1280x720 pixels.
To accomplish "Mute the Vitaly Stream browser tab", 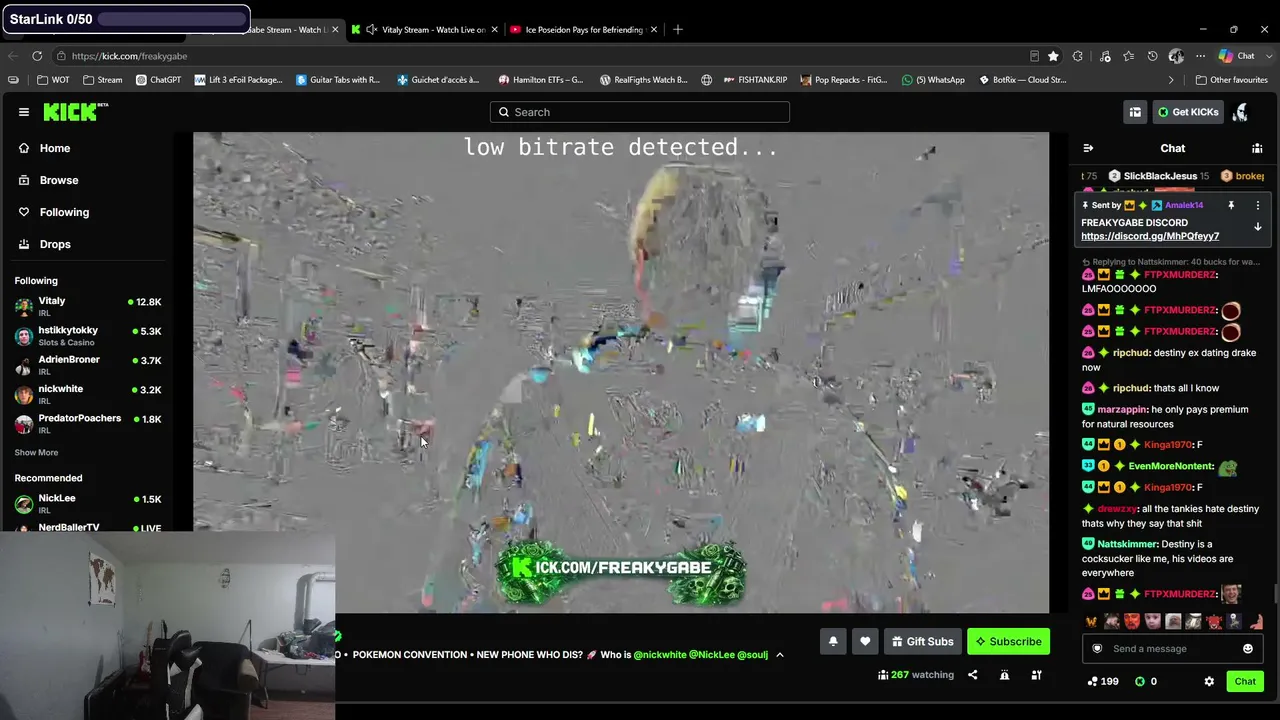I will click(371, 30).
